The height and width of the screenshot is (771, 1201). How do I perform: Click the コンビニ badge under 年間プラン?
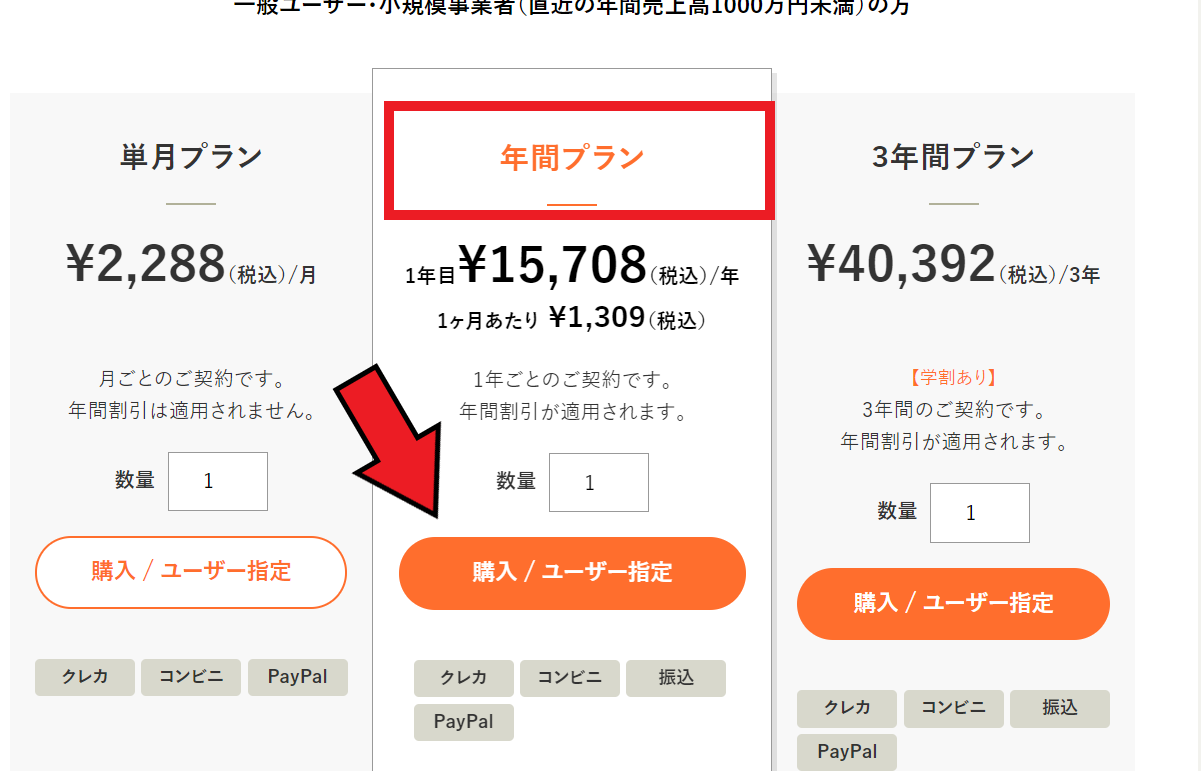(x=569, y=678)
